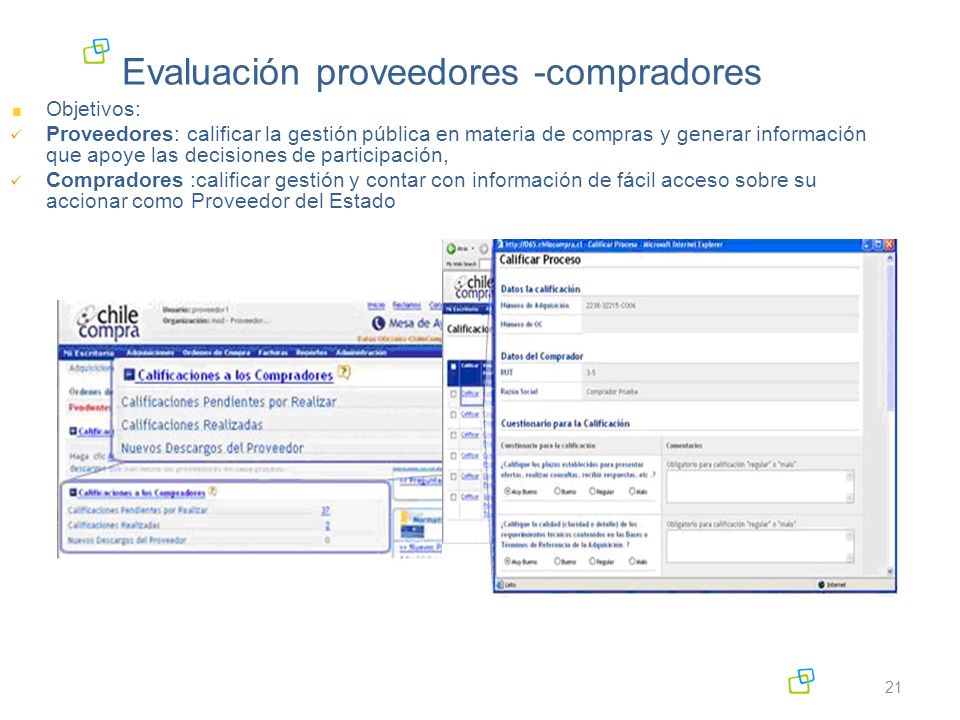The width and height of the screenshot is (960, 720).
Task: Tick checkbox on third Calificar row
Action: point(454,435)
